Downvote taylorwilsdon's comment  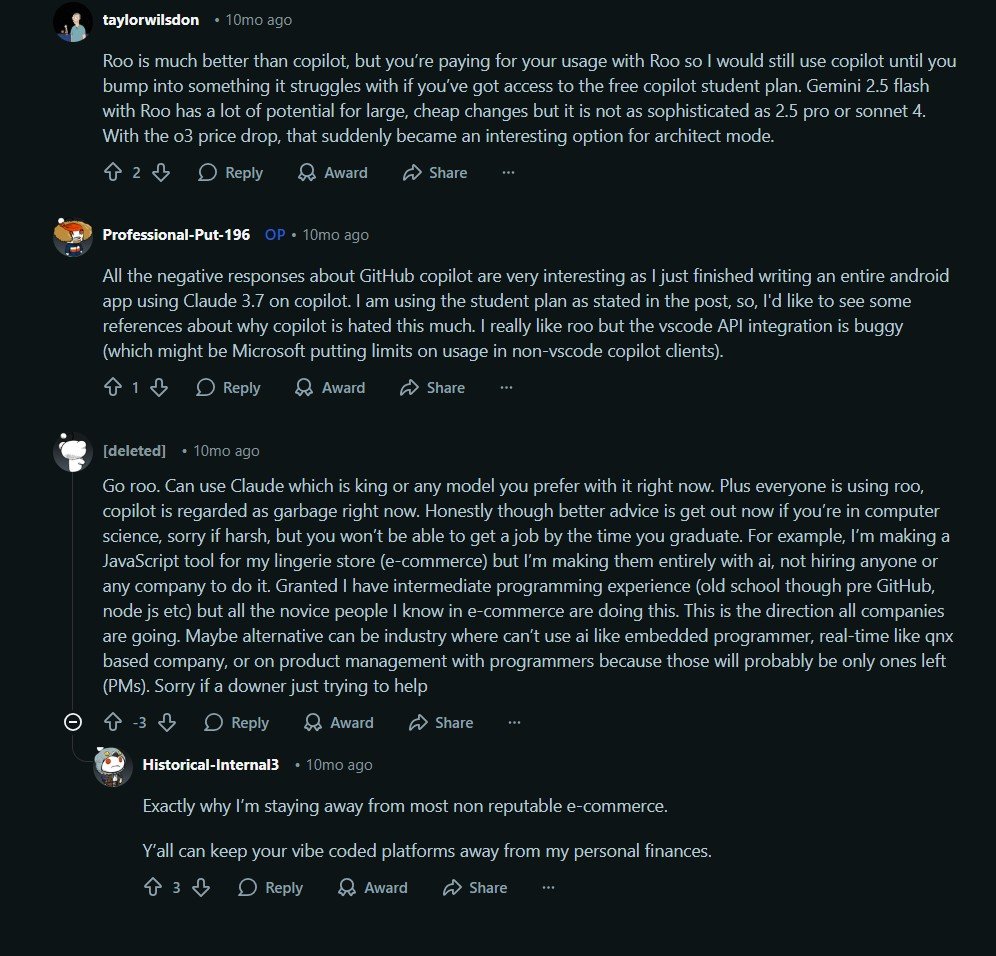click(x=160, y=173)
